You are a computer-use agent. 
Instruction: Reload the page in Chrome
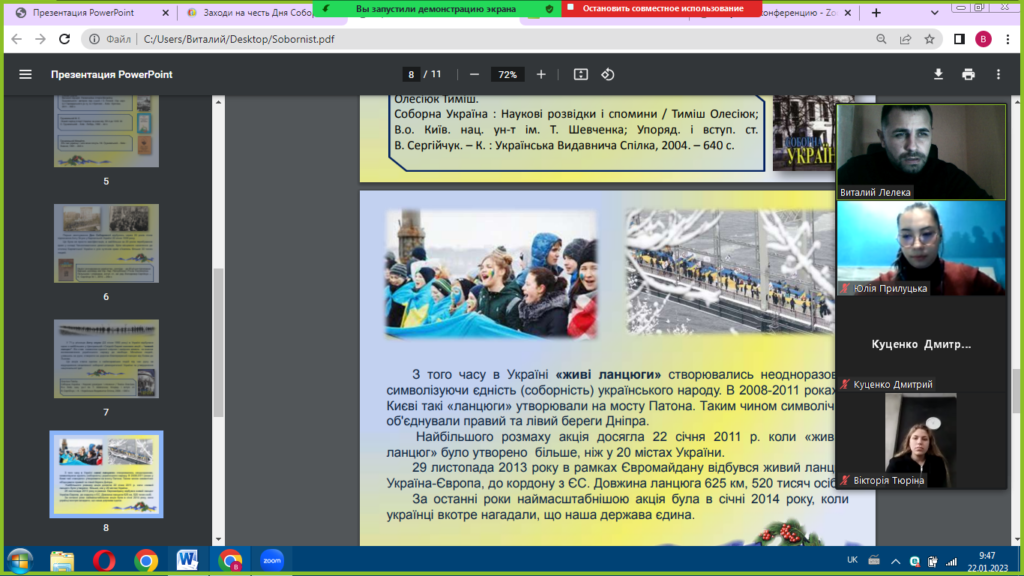tap(64, 40)
